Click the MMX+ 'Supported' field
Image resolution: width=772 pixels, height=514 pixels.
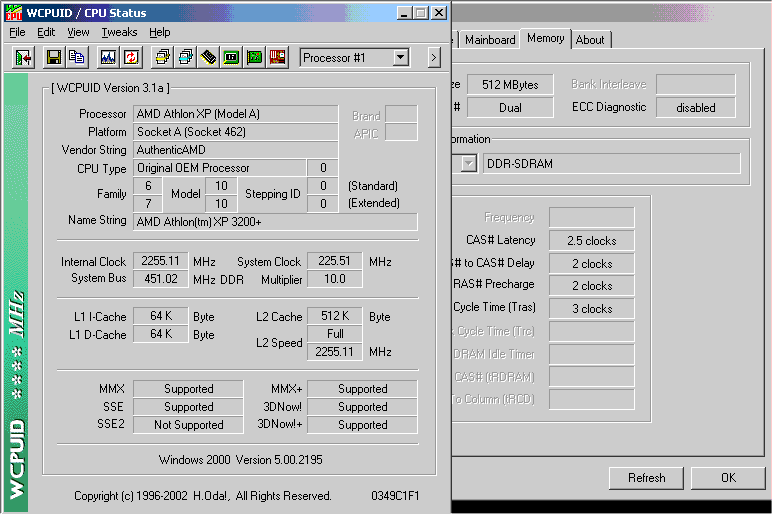pos(362,389)
